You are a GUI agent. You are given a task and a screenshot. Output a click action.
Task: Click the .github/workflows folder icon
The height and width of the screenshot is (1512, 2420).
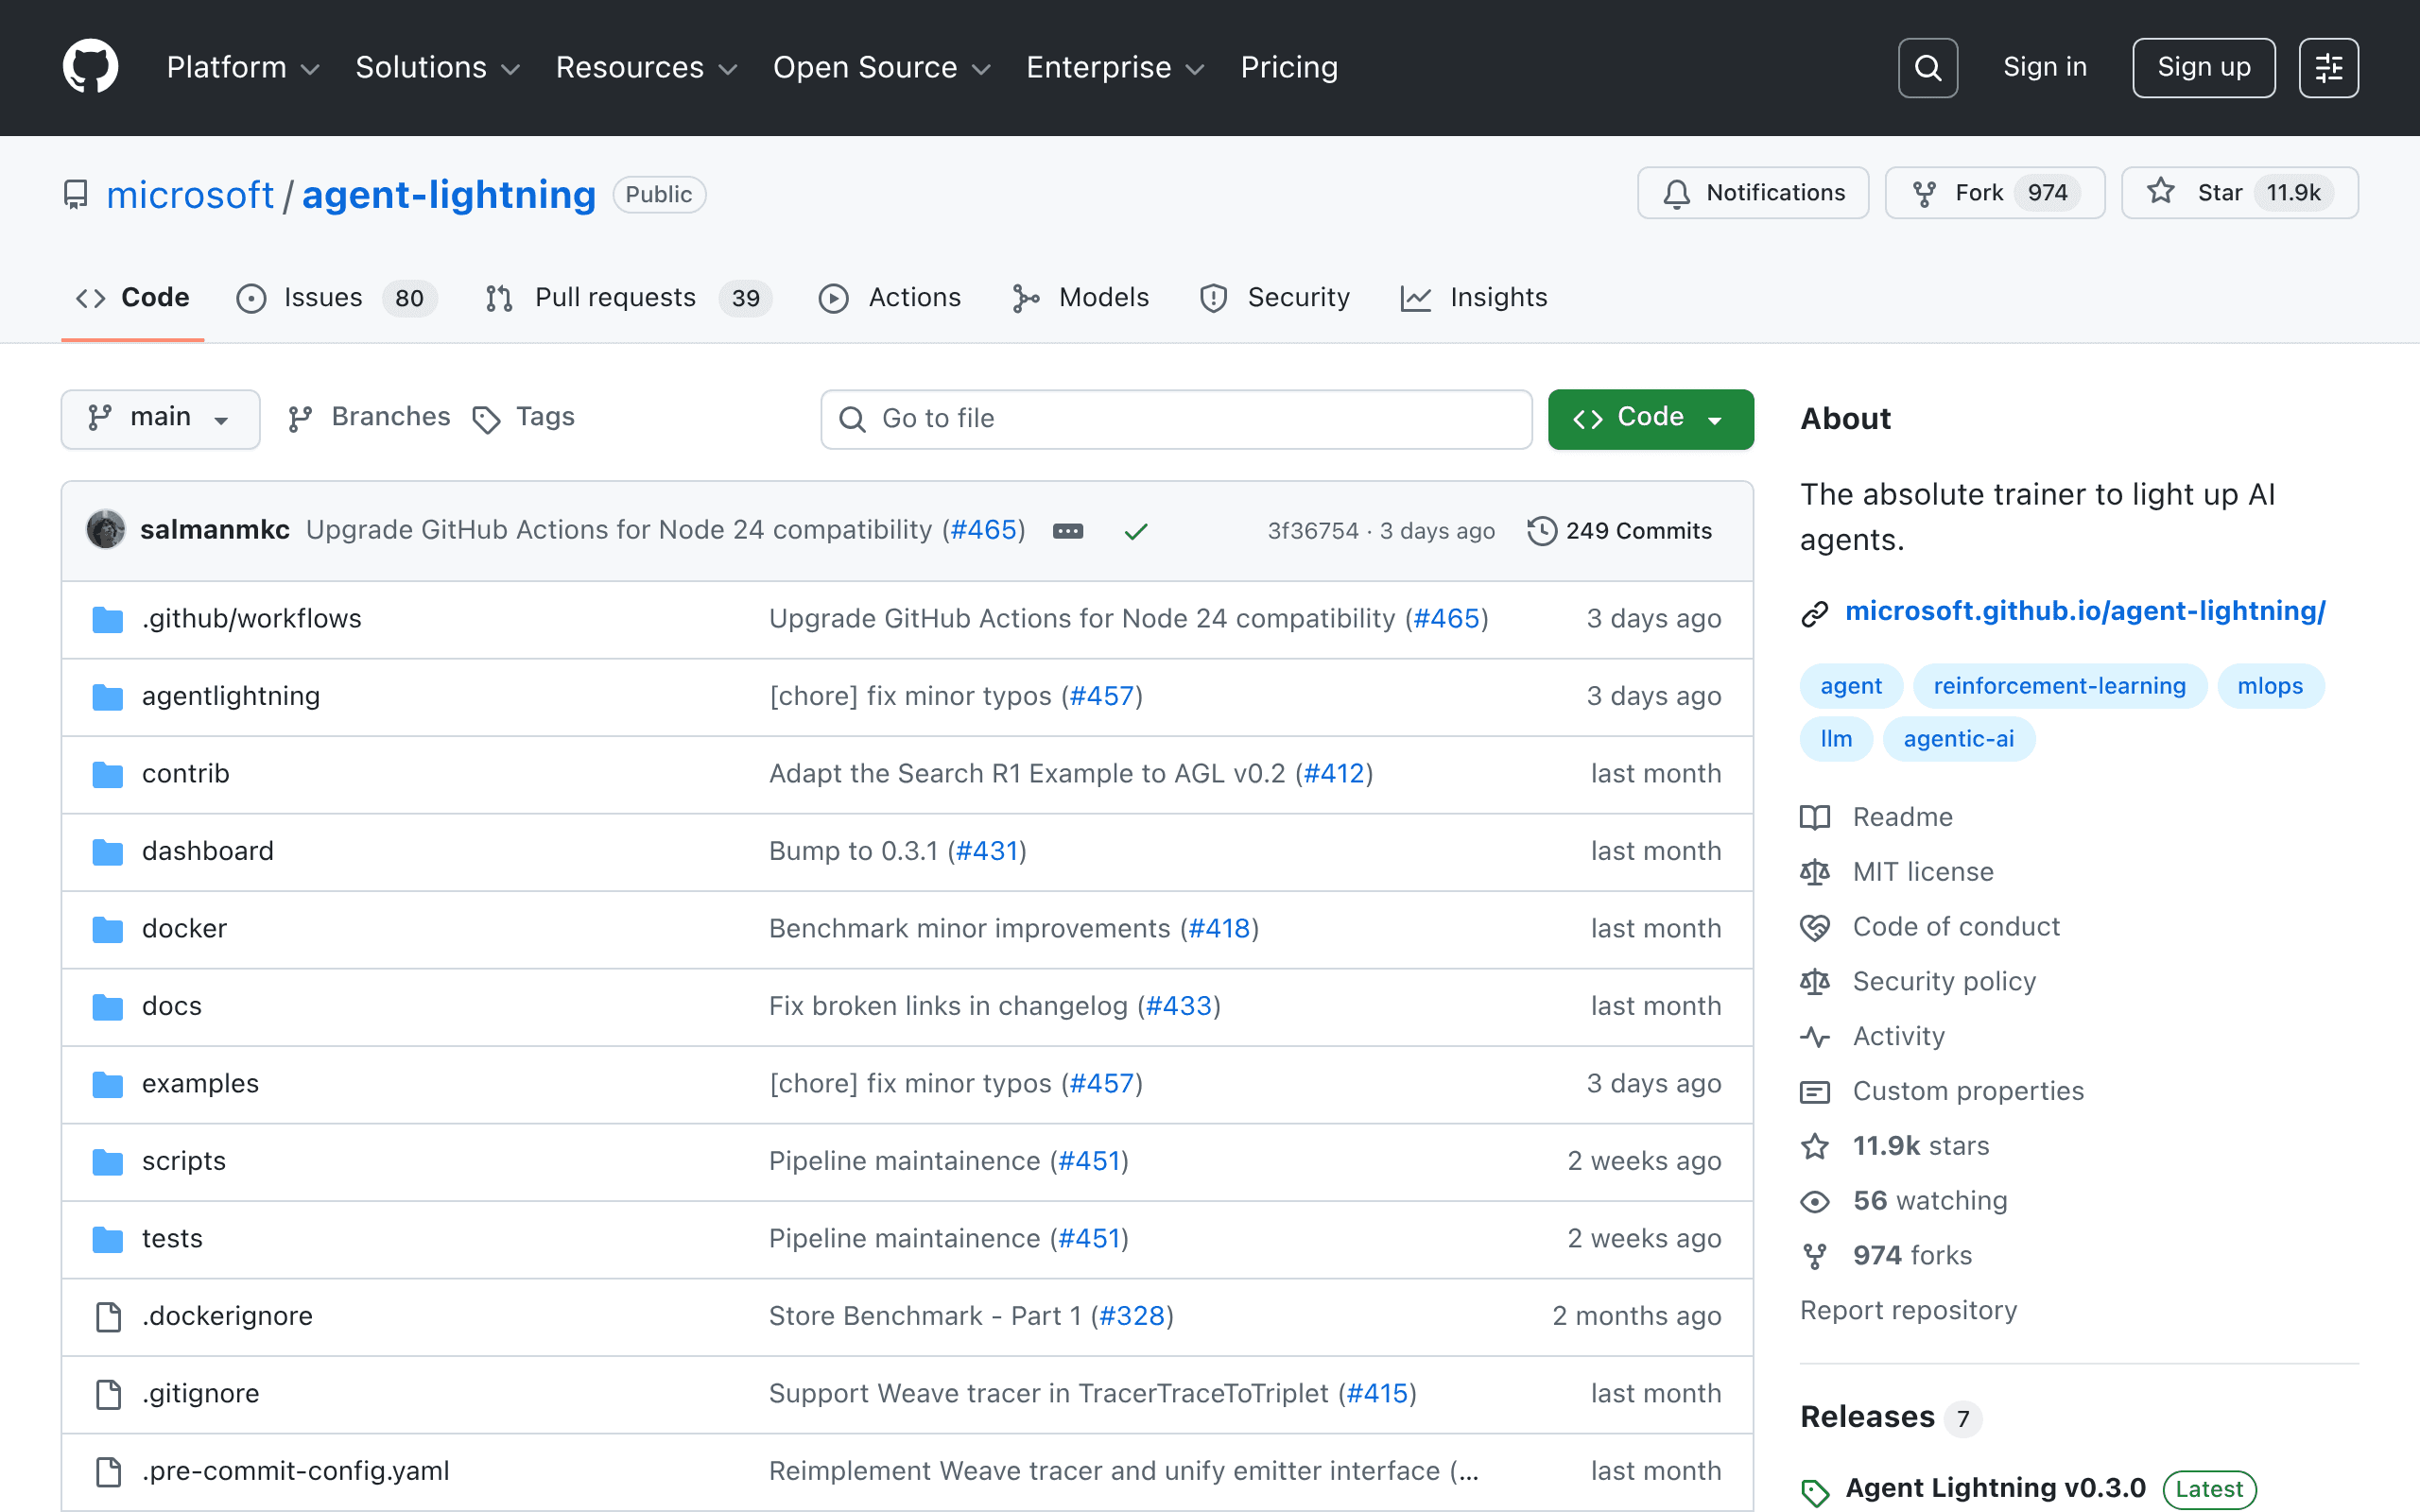[108, 619]
